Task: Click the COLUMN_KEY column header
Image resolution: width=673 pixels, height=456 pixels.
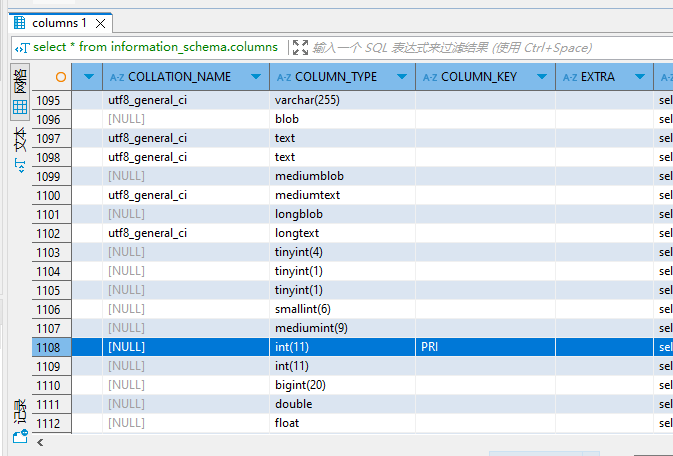Action: 485,77
